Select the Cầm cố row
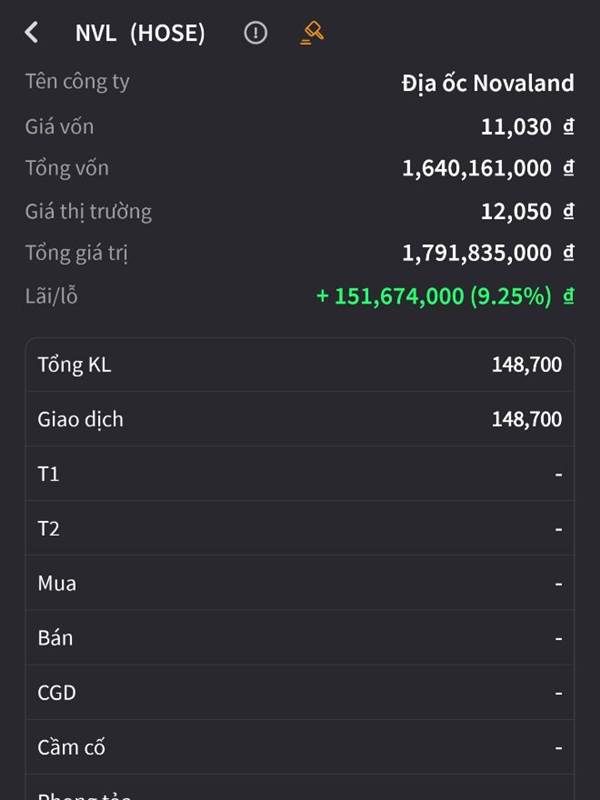This screenshot has height=800, width=600. tap(300, 747)
